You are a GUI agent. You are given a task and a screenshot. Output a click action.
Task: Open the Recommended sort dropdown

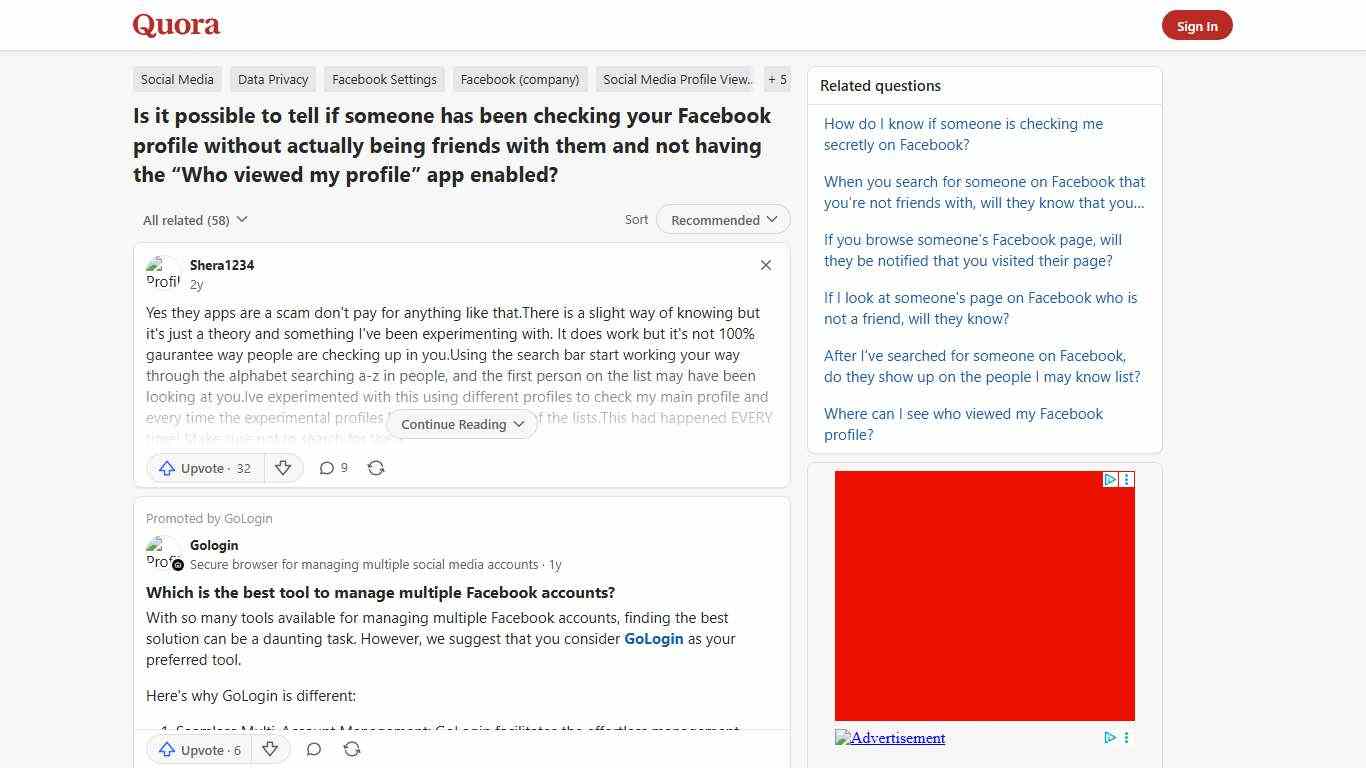click(x=722, y=219)
